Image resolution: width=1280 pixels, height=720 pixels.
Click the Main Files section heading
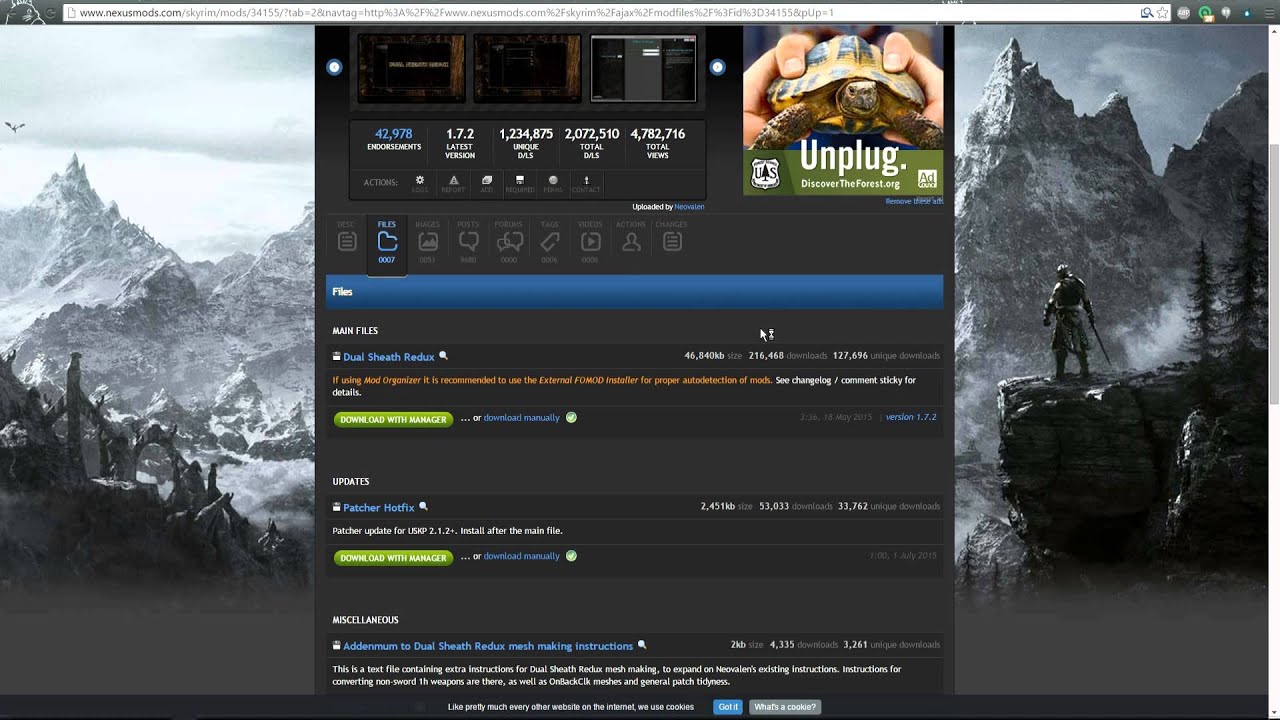[x=355, y=331]
